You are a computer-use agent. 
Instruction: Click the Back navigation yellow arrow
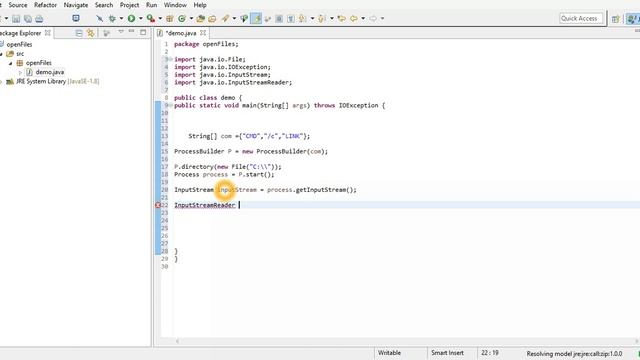point(354,18)
